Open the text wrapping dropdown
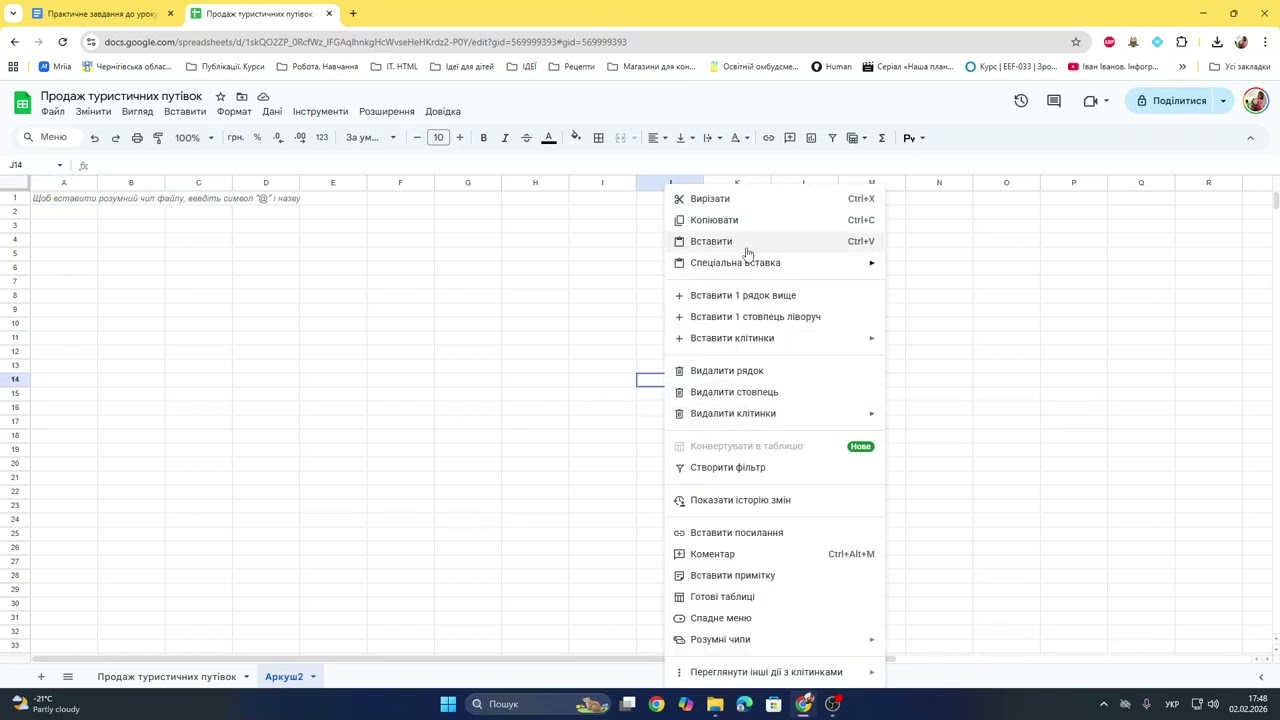 711,138
